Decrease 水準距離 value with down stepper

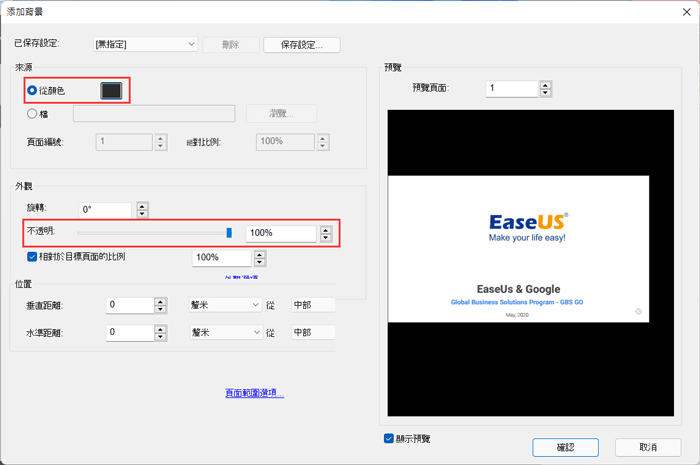tap(161, 337)
